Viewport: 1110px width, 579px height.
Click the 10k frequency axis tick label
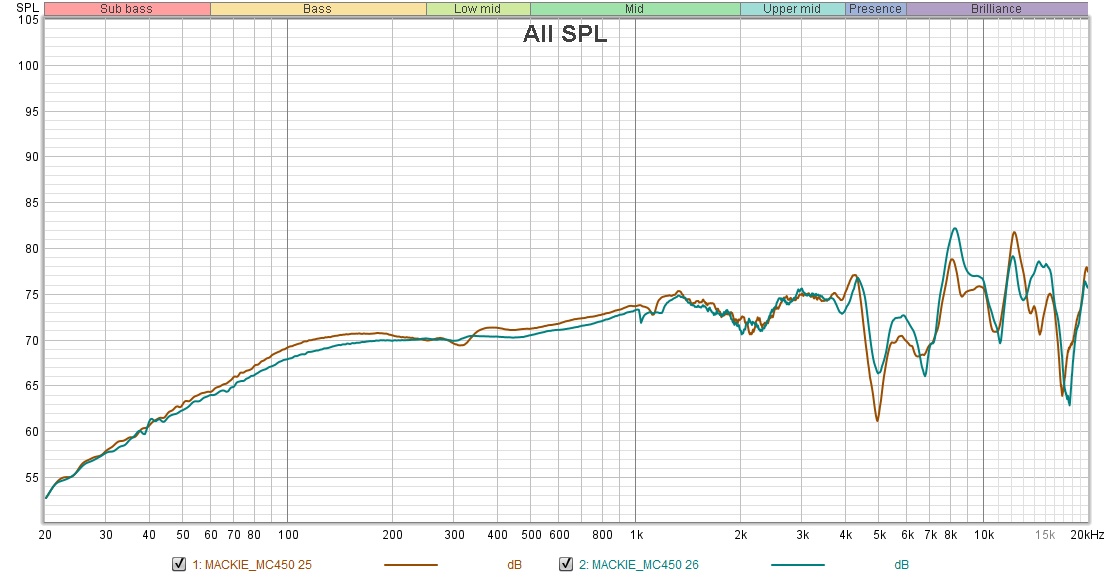[984, 535]
